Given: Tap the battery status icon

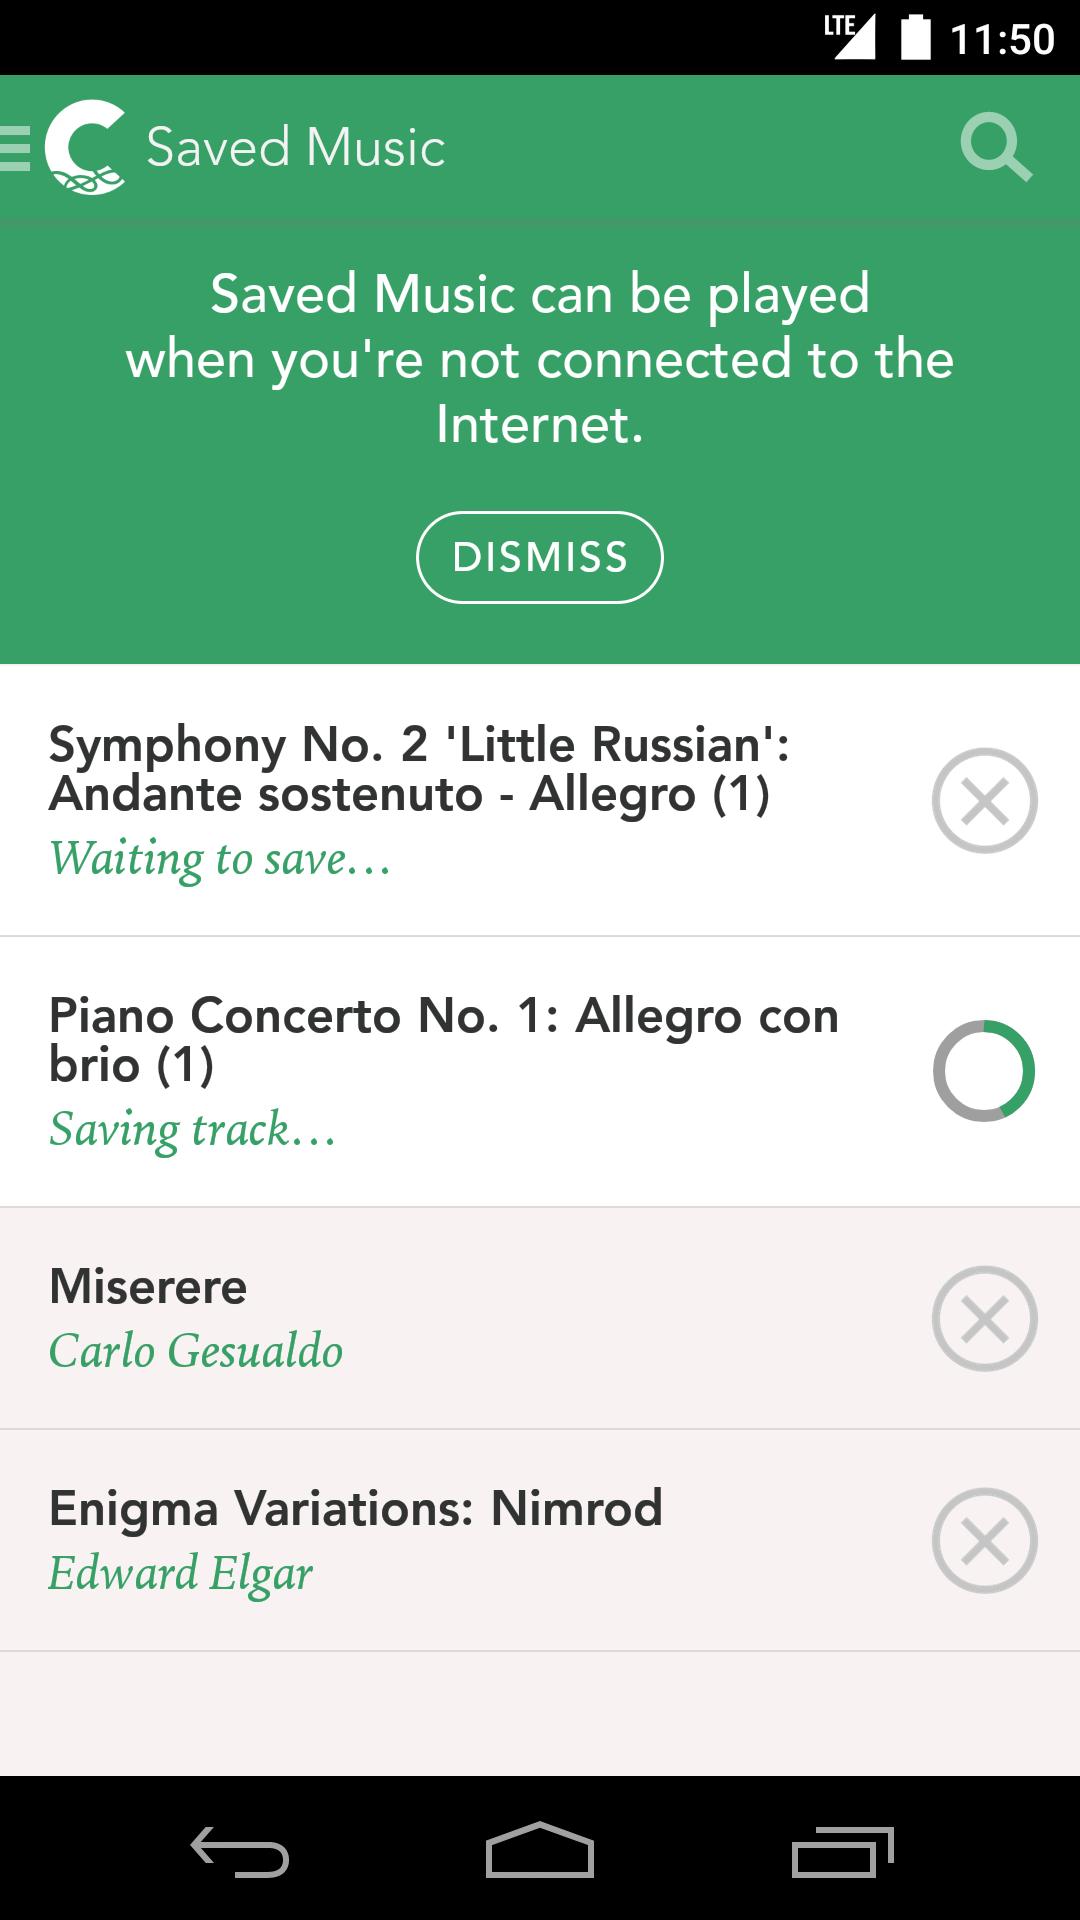Looking at the screenshot, I should pos(915,38).
